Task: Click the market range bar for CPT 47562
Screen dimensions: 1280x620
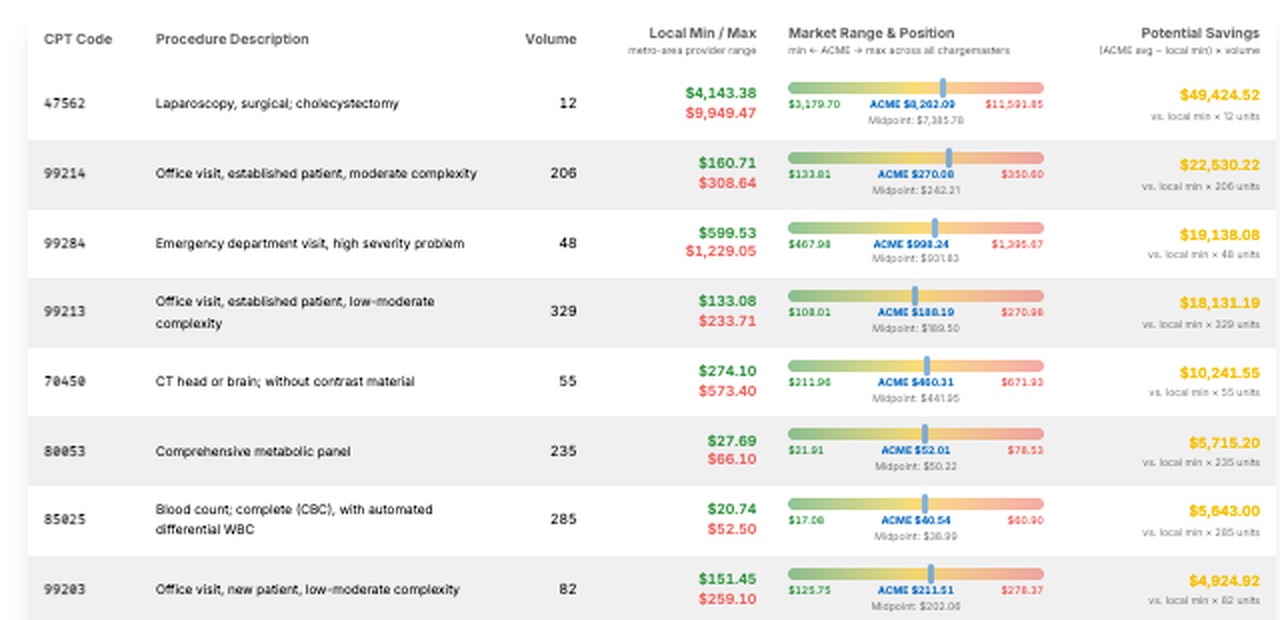Action: tap(916, 88)
